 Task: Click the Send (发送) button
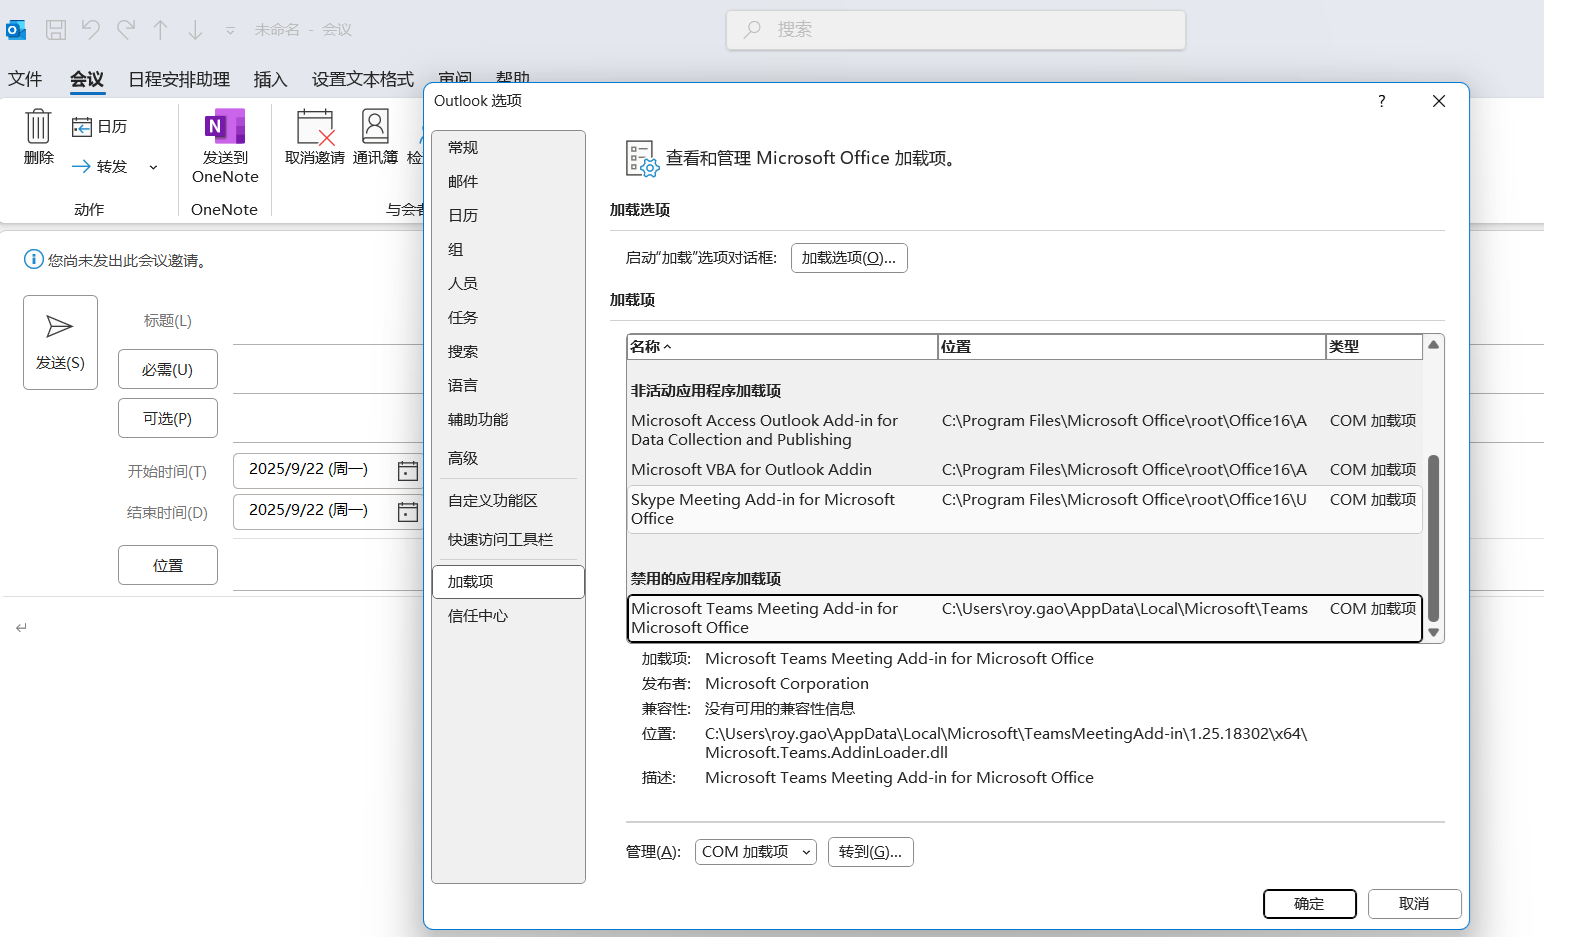tap(60, 342)
